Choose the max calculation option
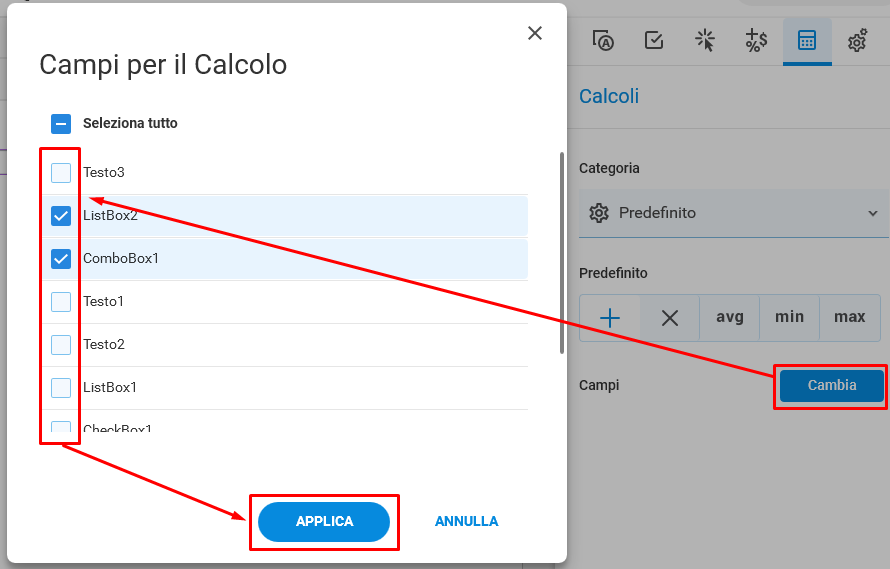890x569 pixels. click(850, 317)
